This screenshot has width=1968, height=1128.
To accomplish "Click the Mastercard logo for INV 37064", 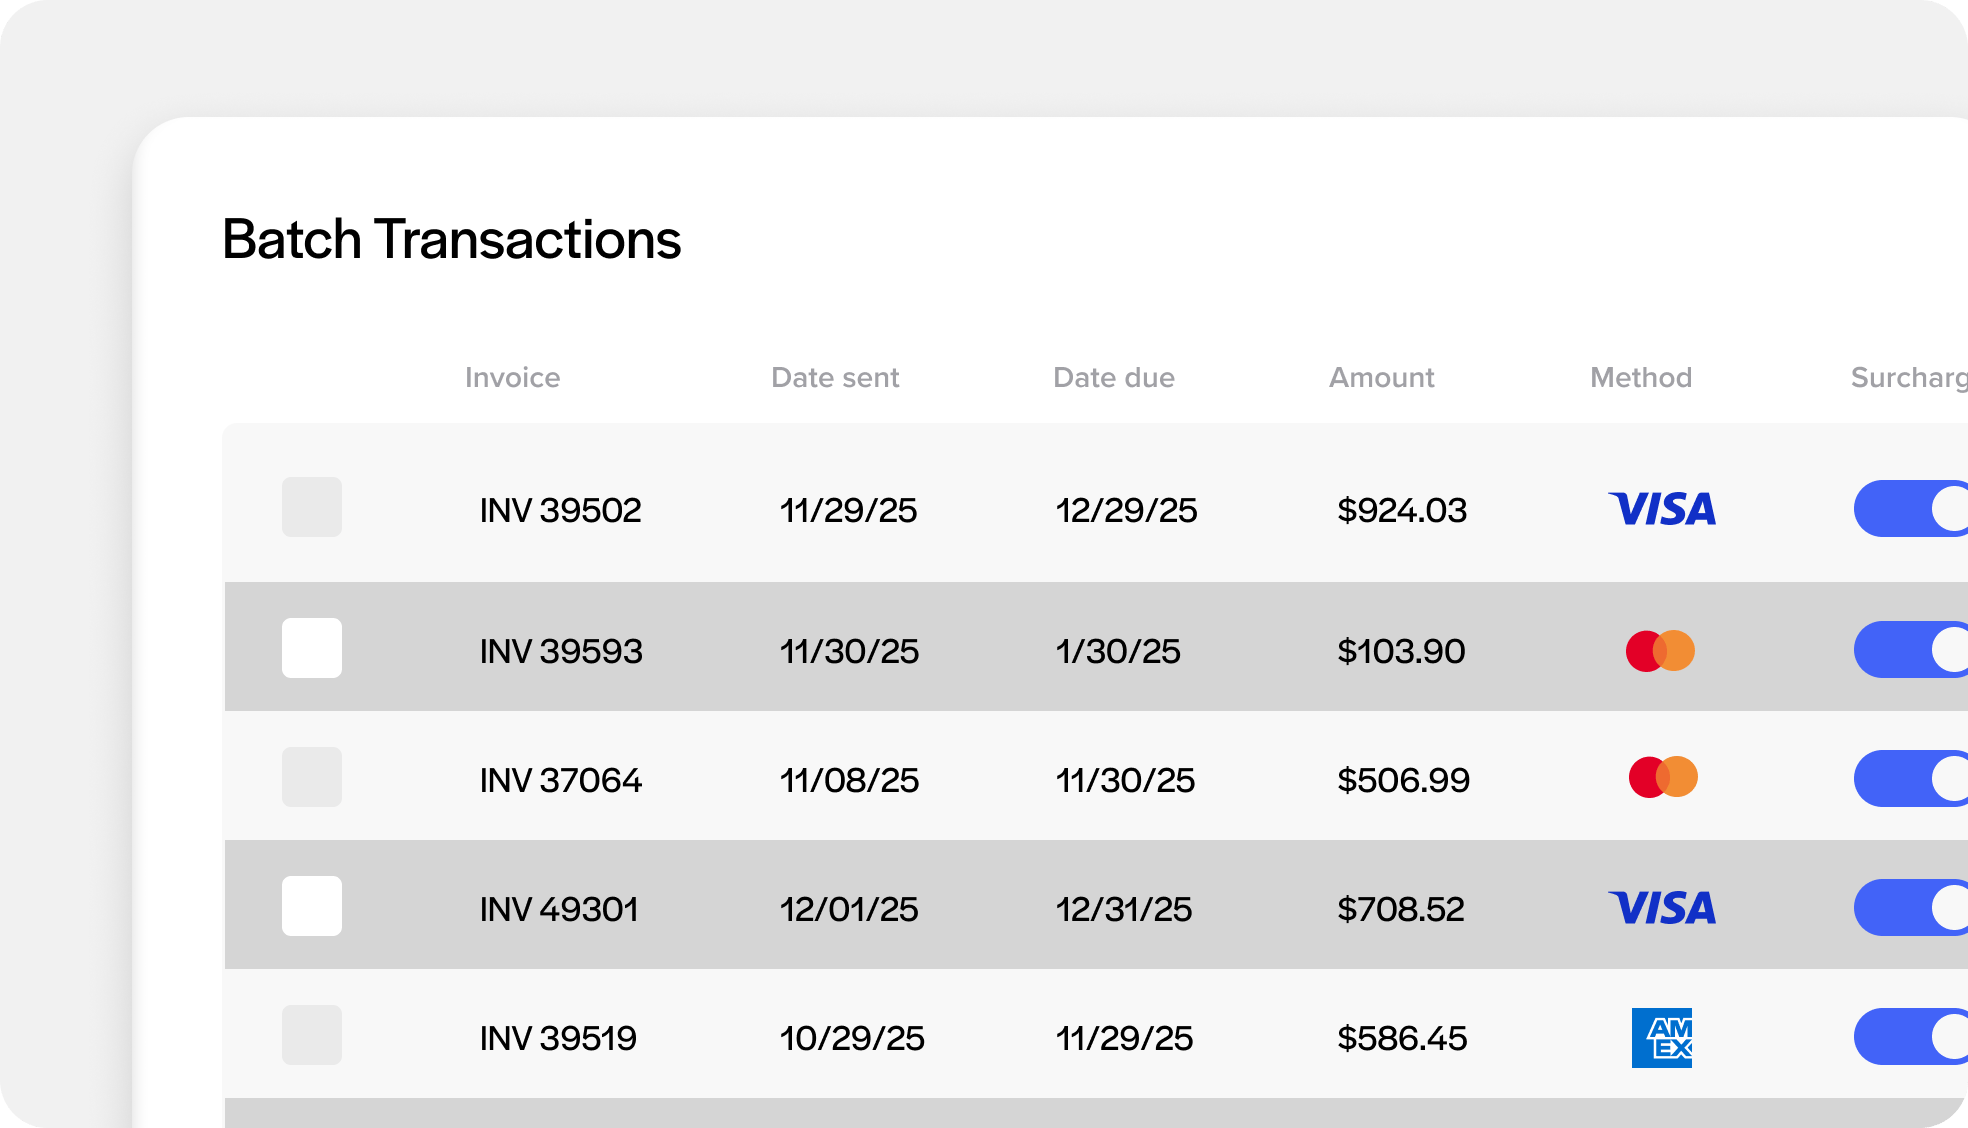I will coord(1662,777).
